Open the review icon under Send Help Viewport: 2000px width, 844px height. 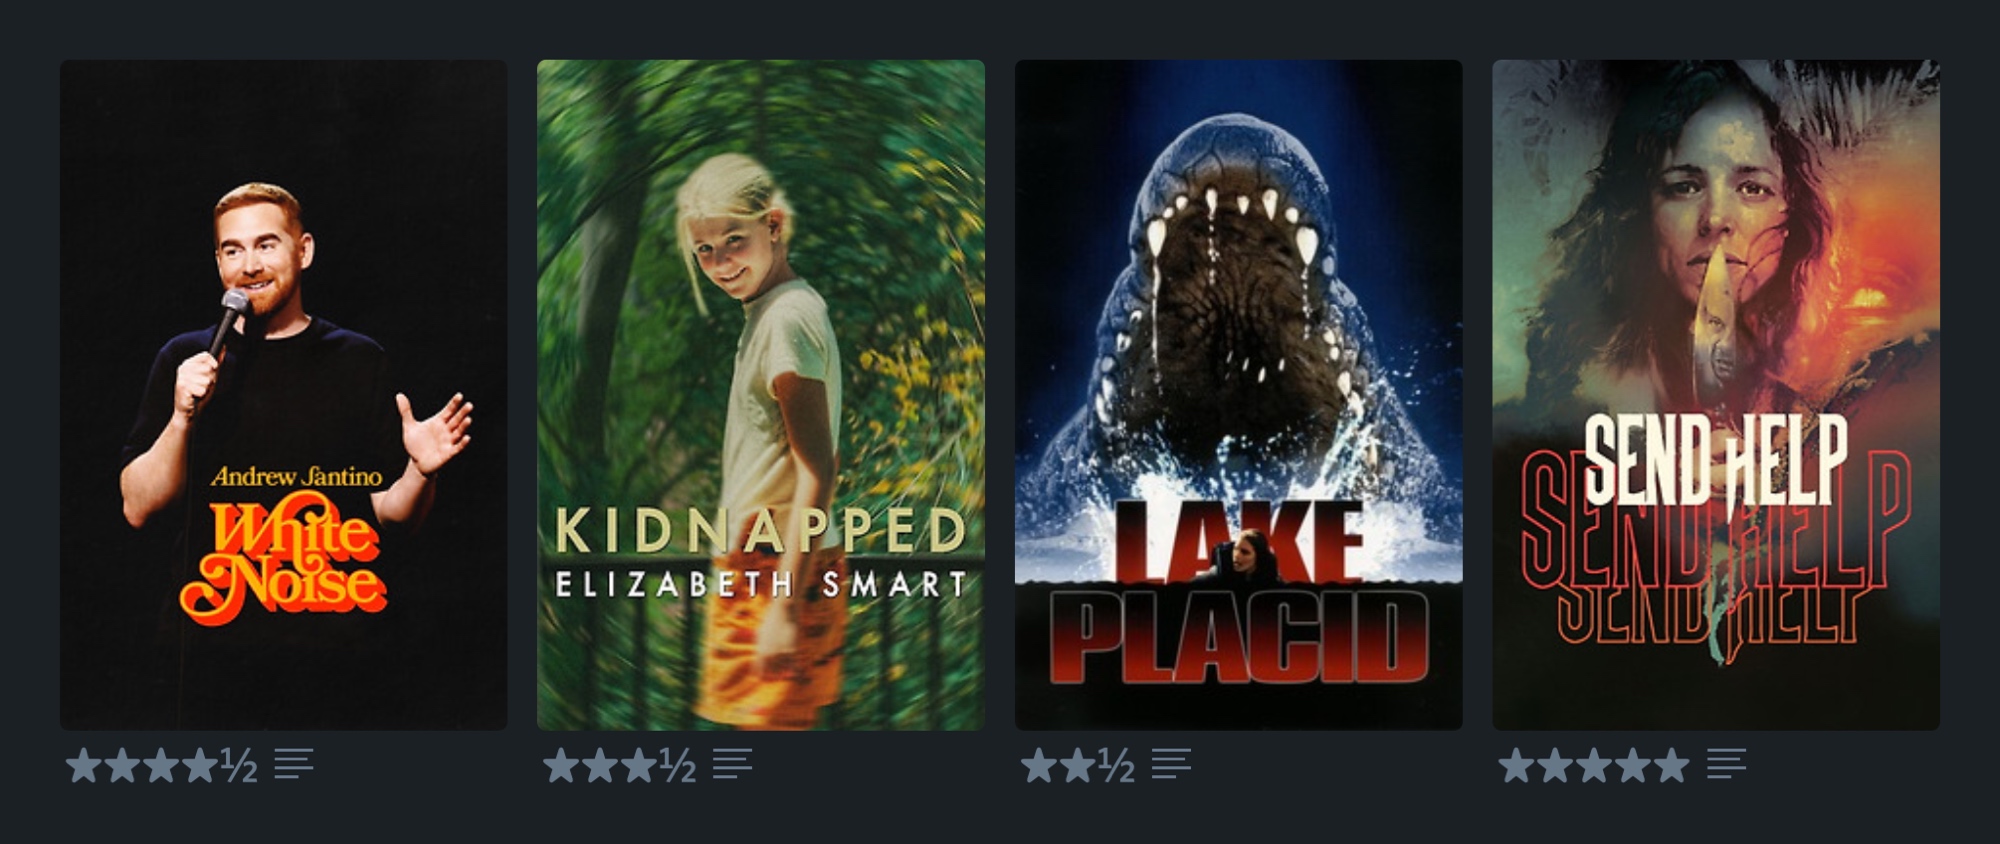(1726, 765)
